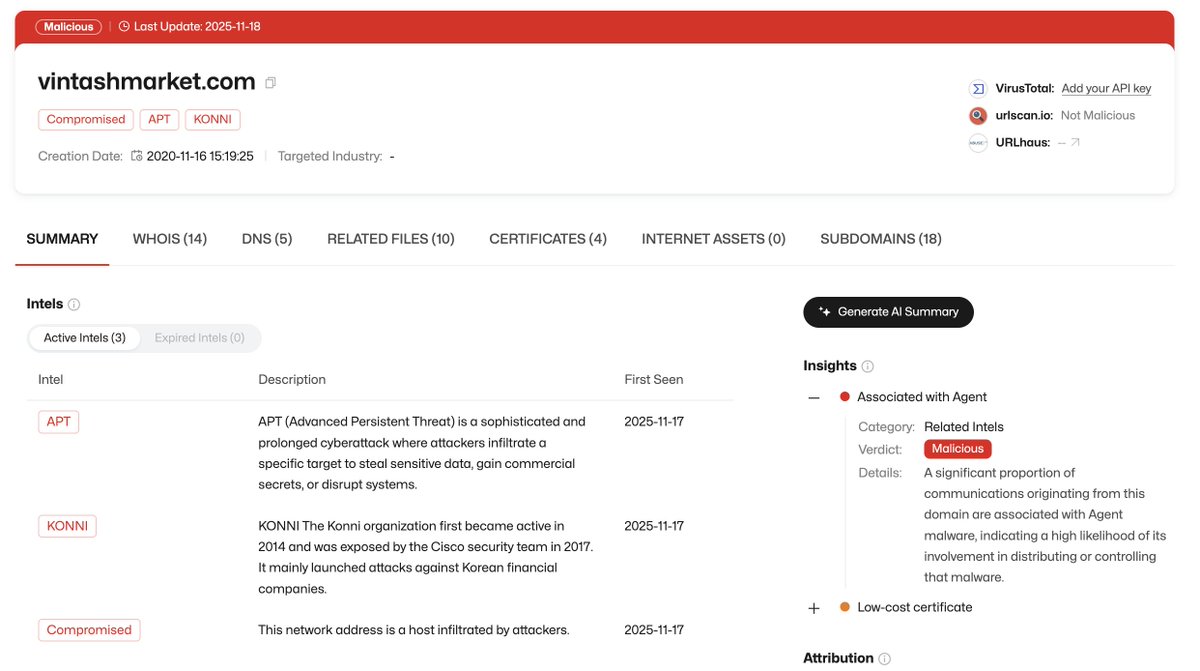
Task: Open Insights info tooltip icon
Action: point(868,366)
